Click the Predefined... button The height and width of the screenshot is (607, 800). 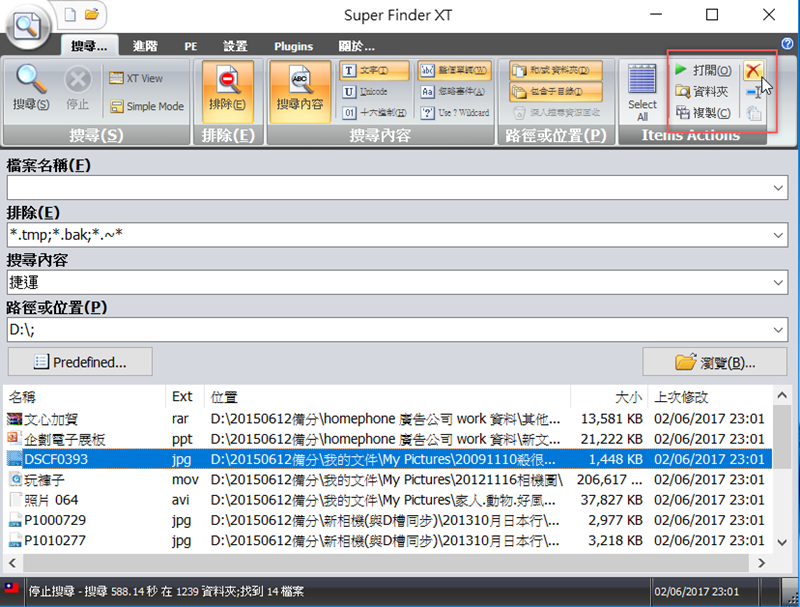coord(80,362)
